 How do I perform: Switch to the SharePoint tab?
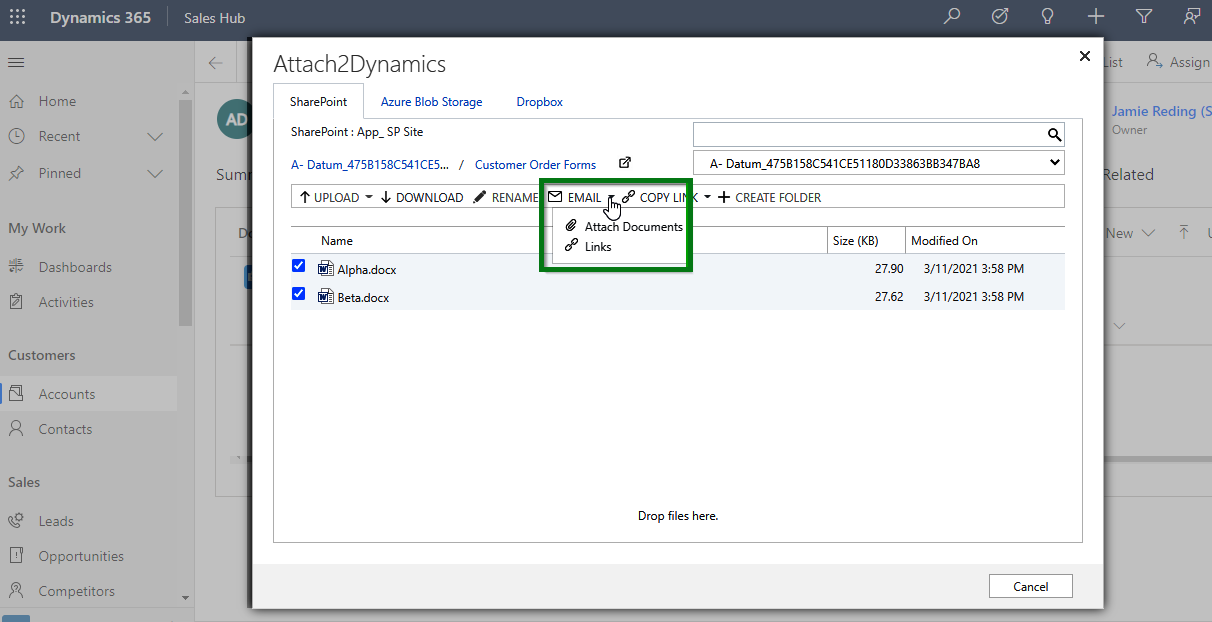pos(319,102)
